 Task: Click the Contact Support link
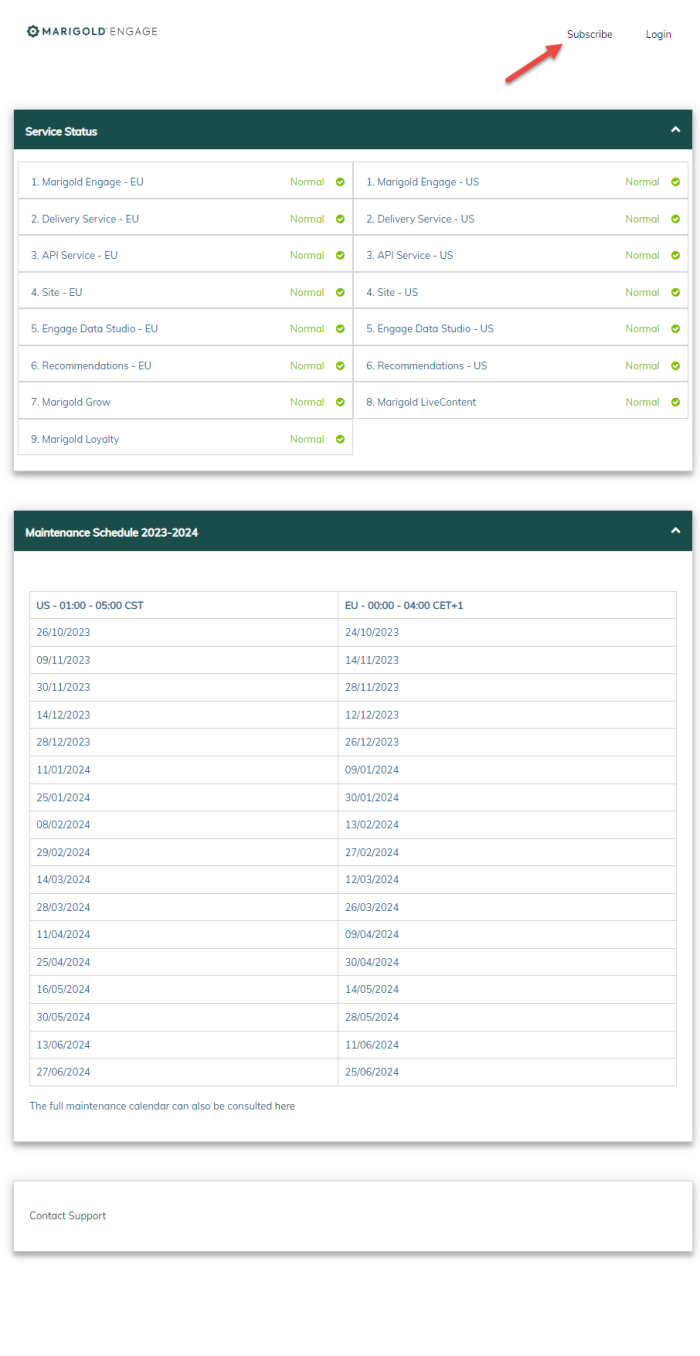pyautogui.click(x=67, y=1216)
